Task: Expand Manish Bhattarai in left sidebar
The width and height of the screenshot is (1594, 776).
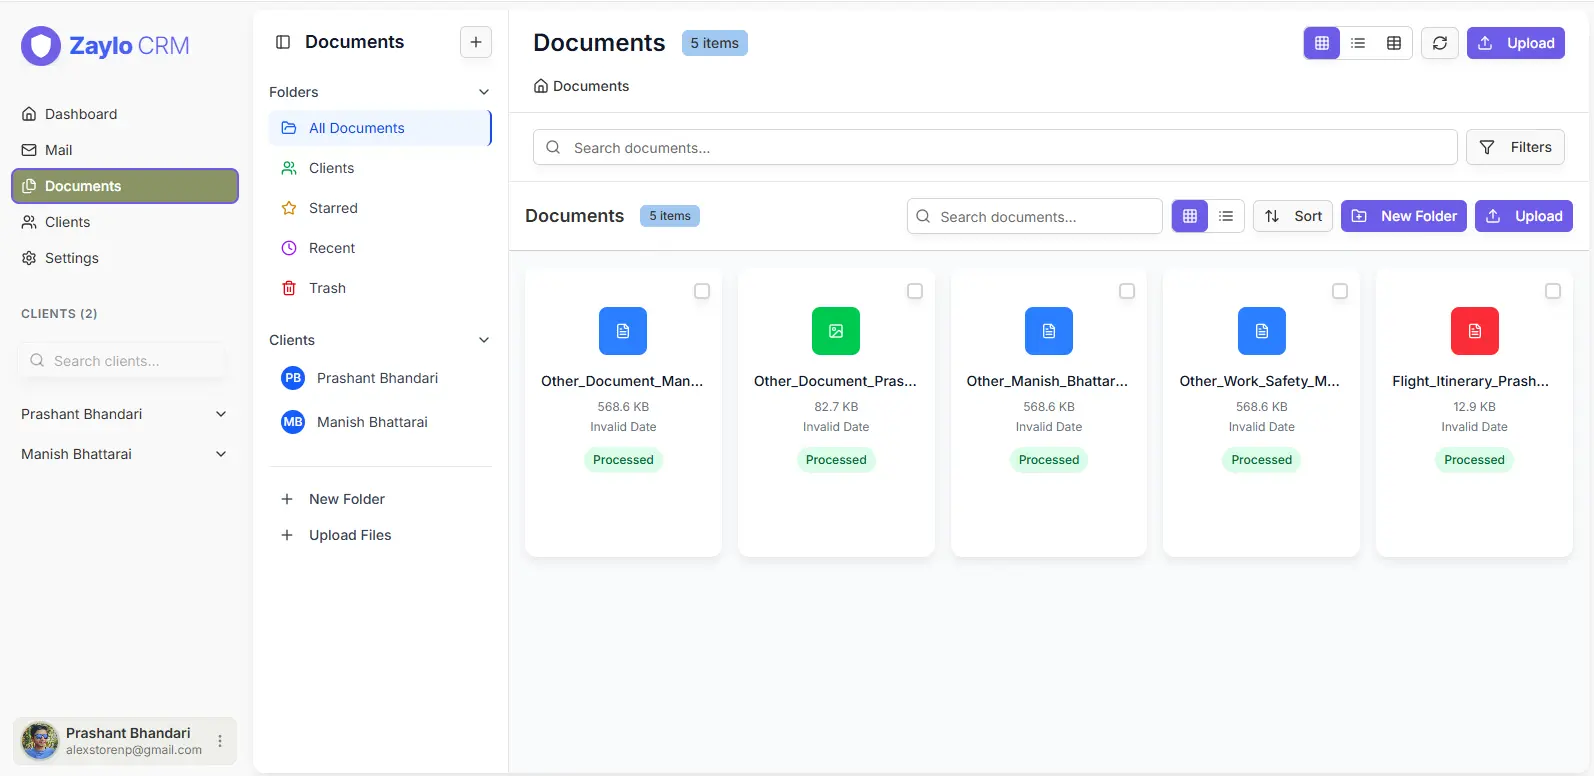Action: 221,454
